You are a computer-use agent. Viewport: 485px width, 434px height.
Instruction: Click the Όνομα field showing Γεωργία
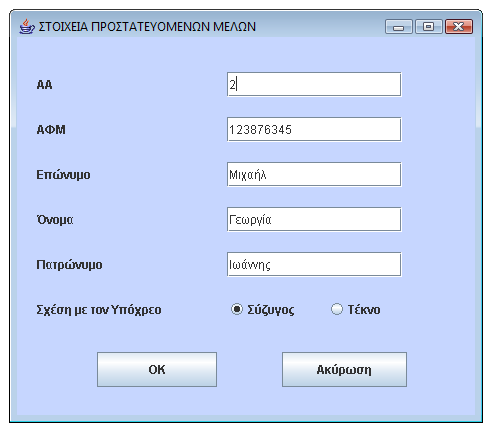pyautogui.click(x=314, y=219)
